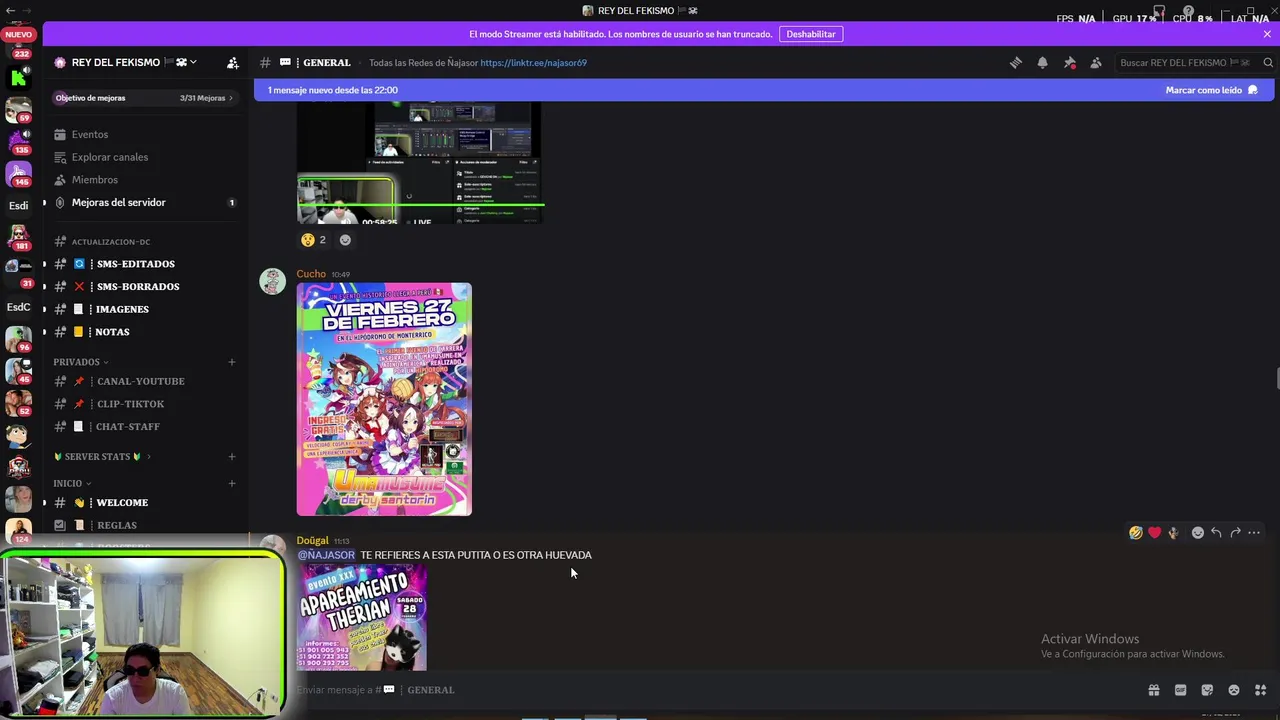Open the threads icon in channel header
The image size is (1280, 720).
tap(1016, 62)
